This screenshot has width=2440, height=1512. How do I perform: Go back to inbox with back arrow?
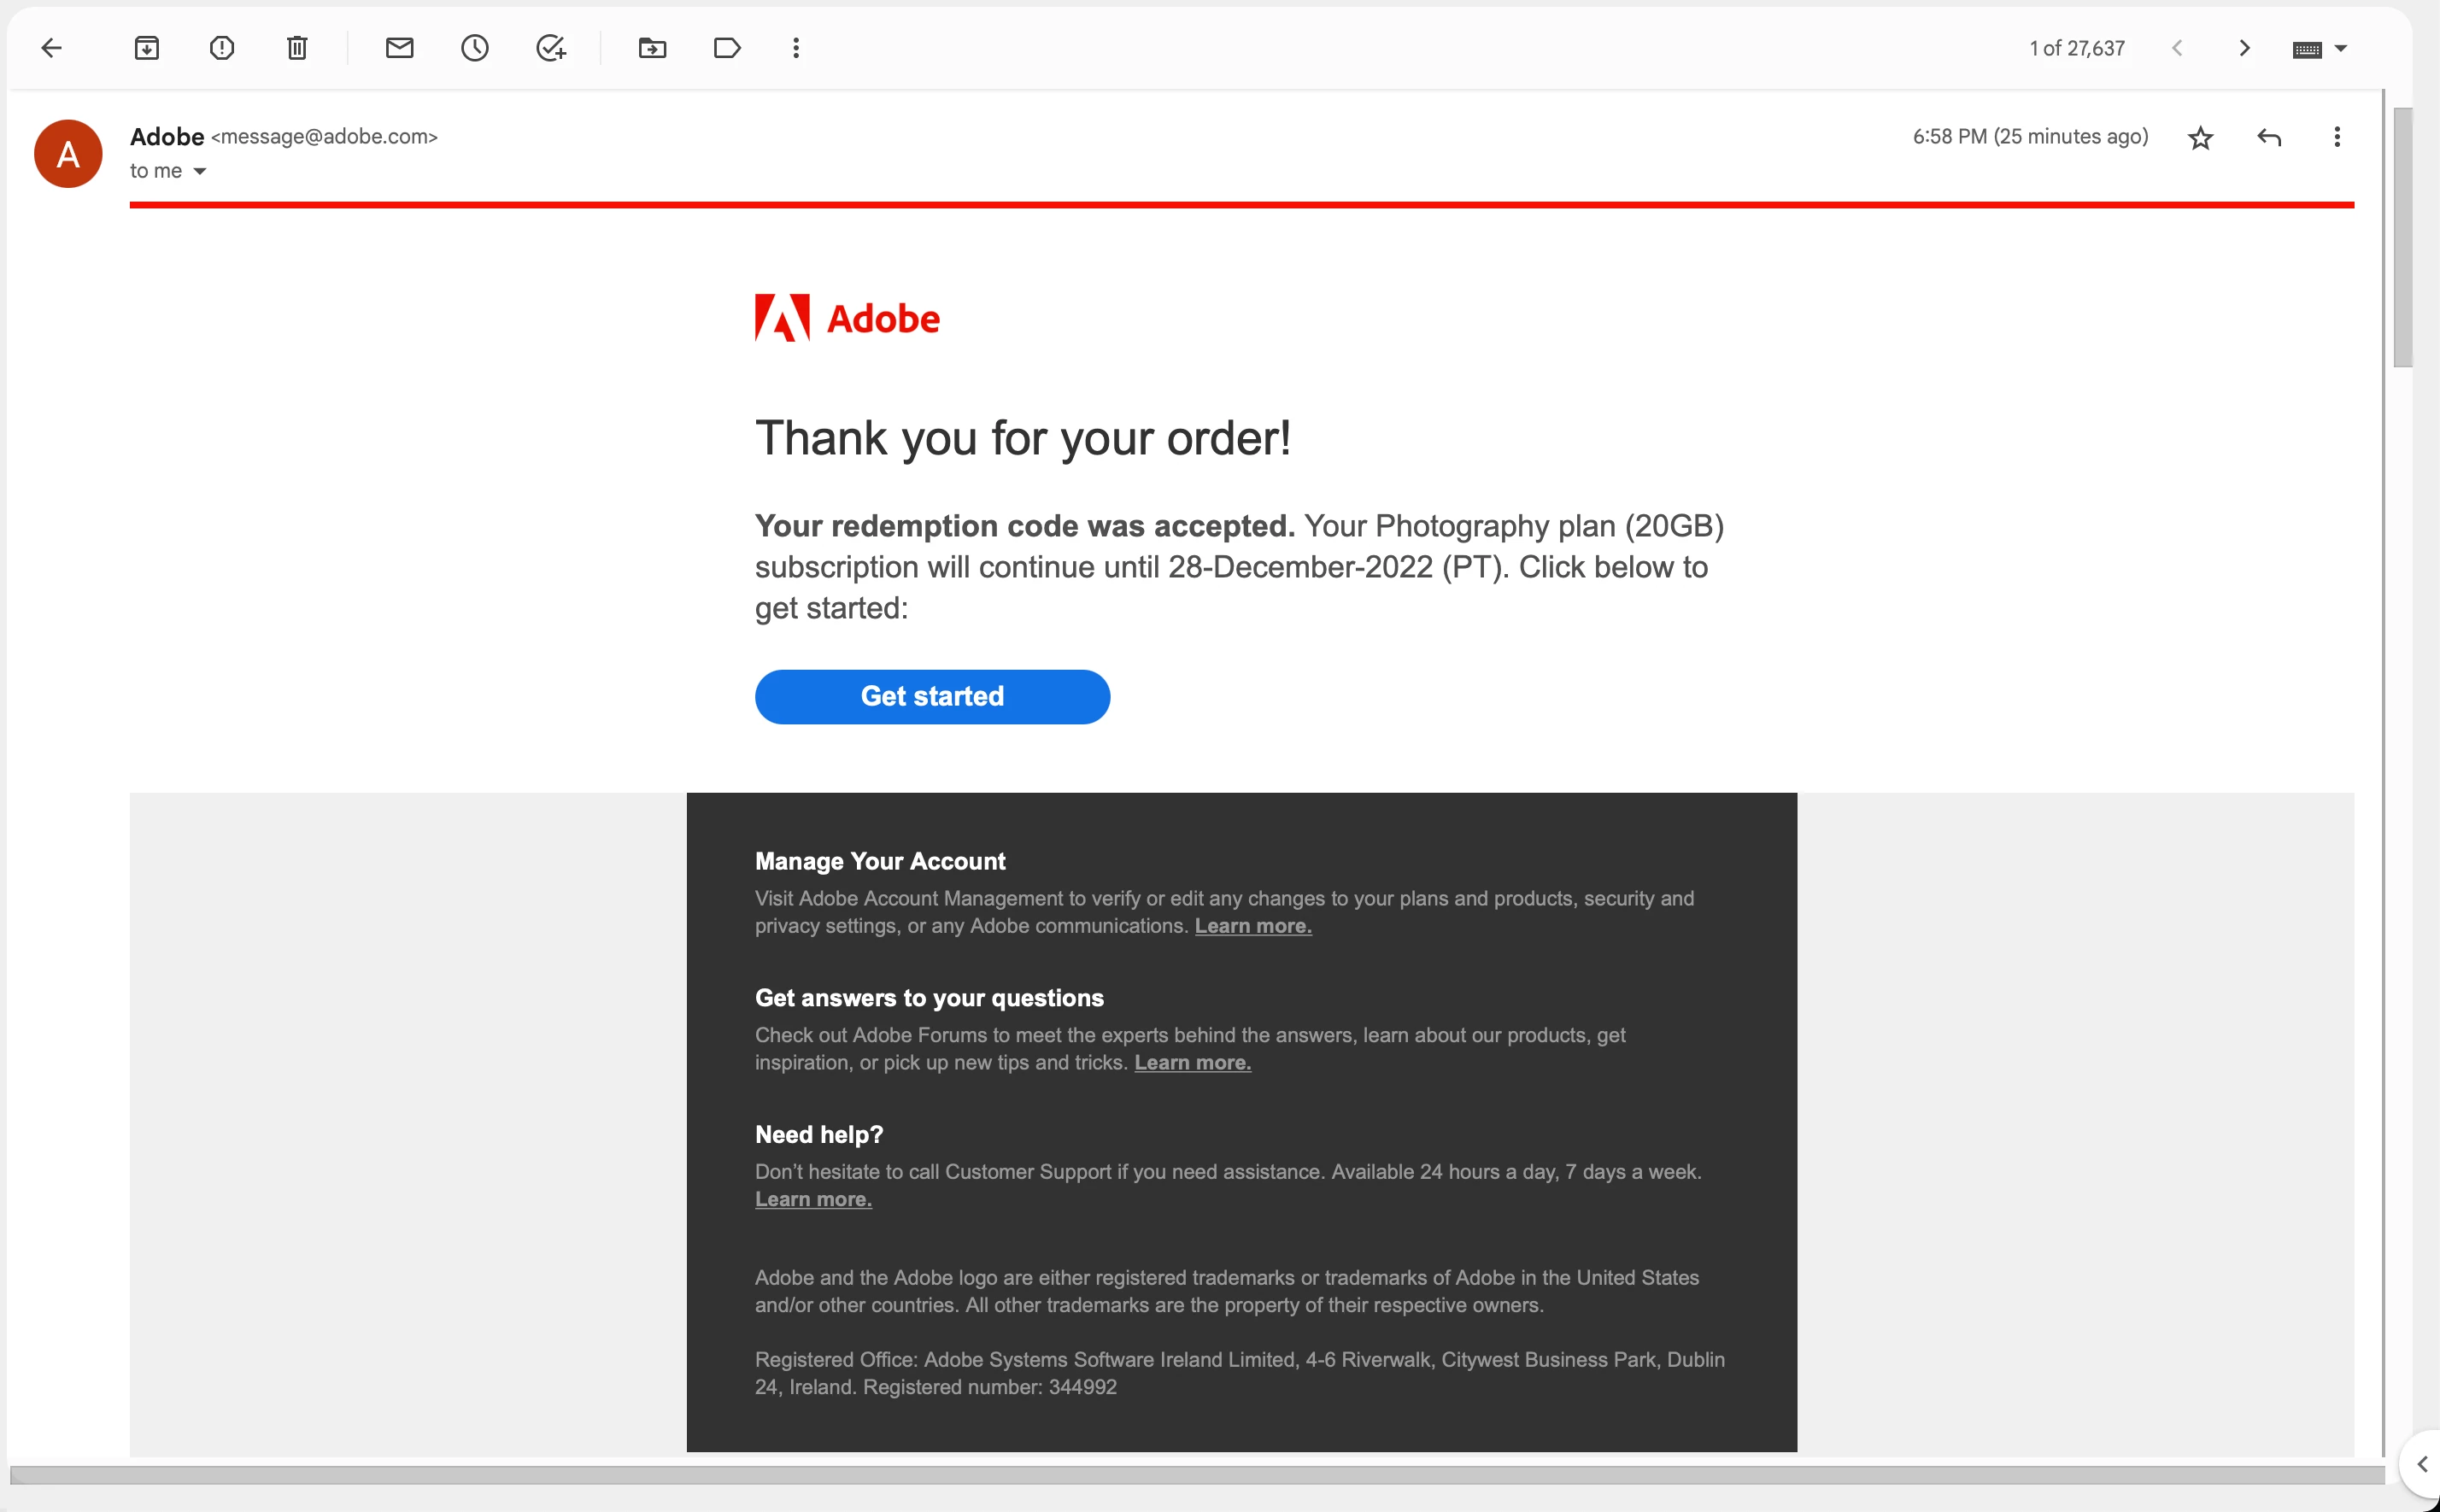tap(52, 48)
